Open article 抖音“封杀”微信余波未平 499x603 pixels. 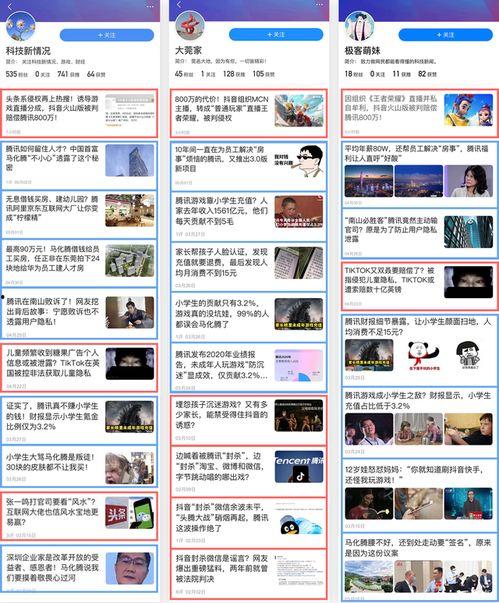coord(248,522)
